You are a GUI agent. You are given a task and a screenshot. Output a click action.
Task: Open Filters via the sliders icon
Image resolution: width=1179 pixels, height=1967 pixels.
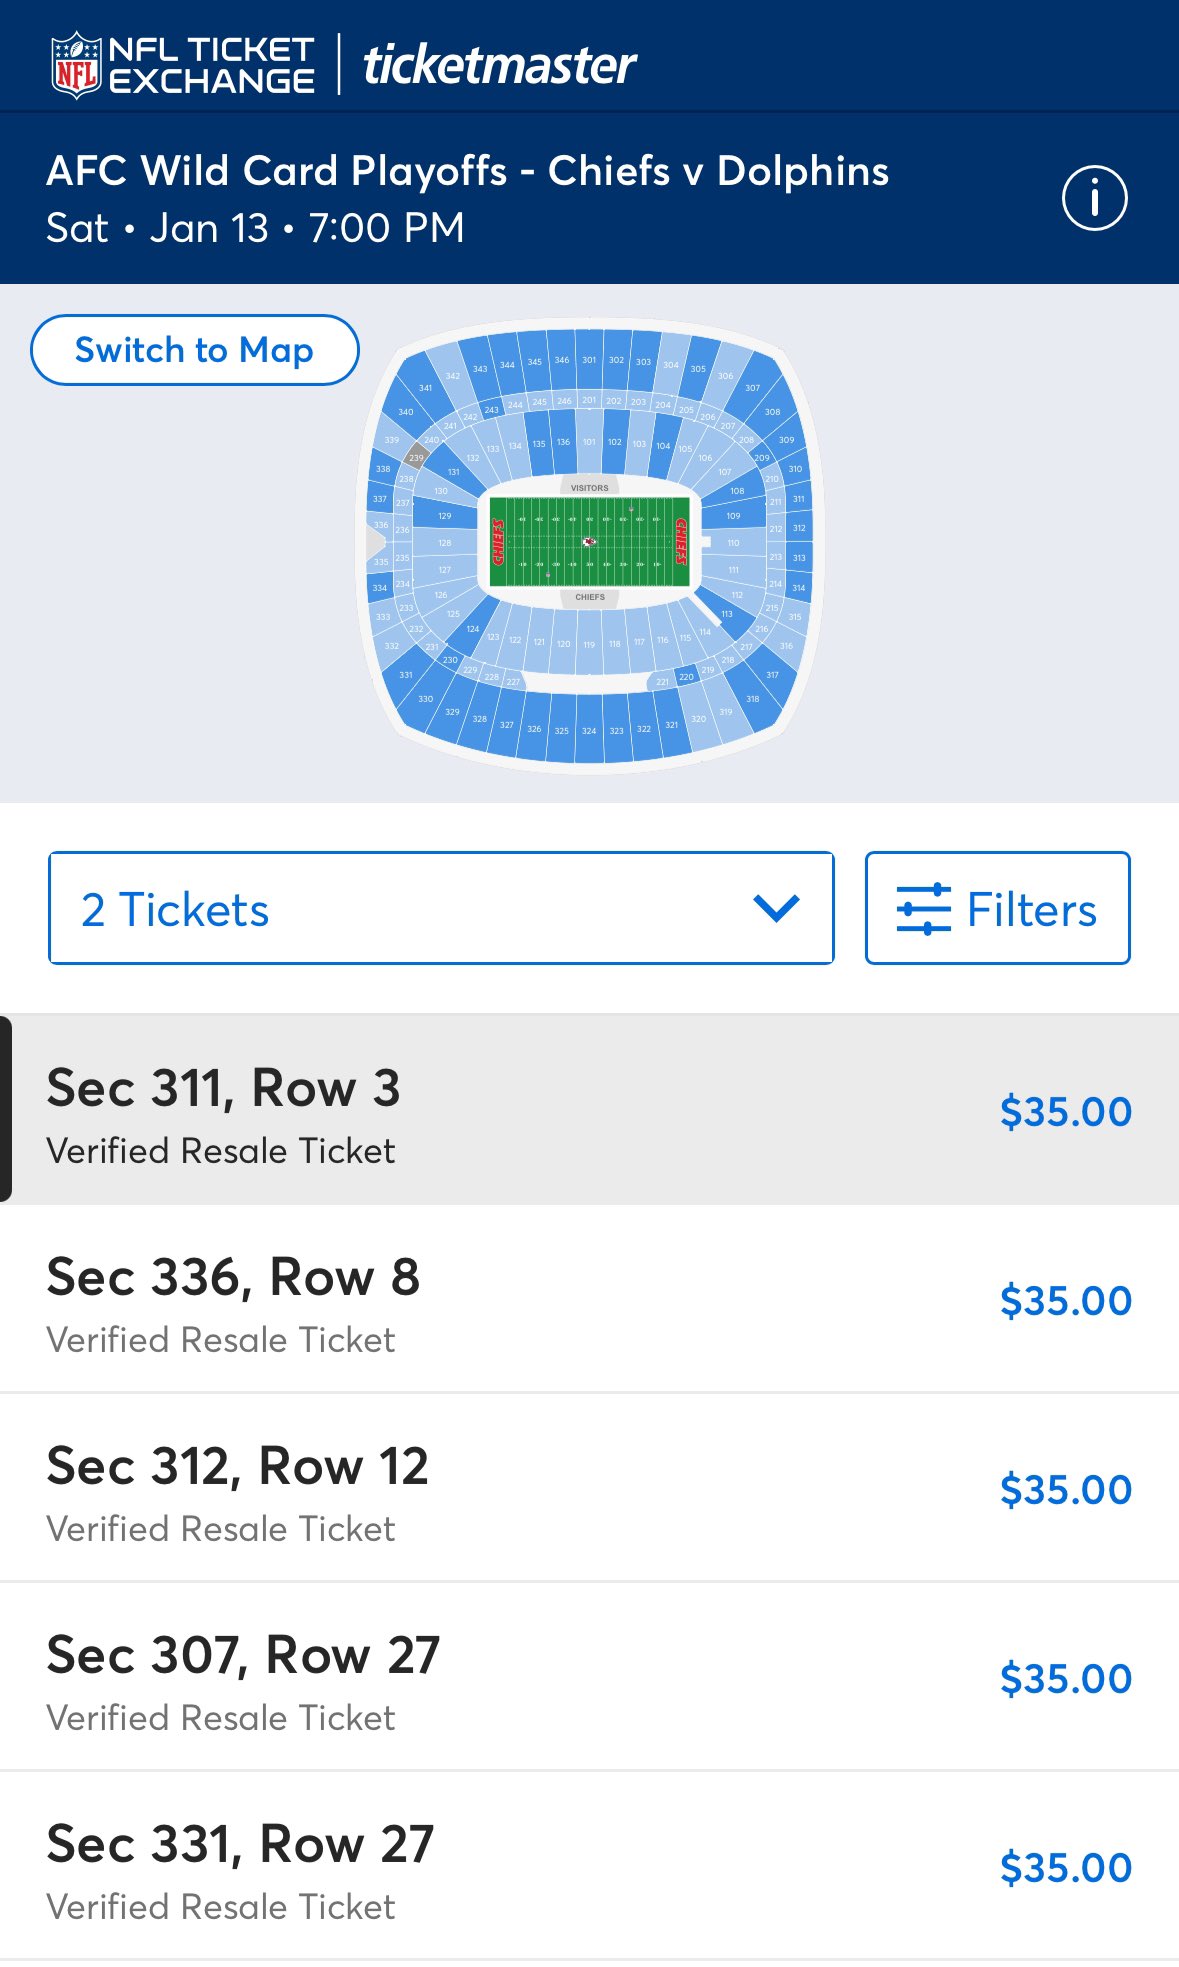[923, 909]
